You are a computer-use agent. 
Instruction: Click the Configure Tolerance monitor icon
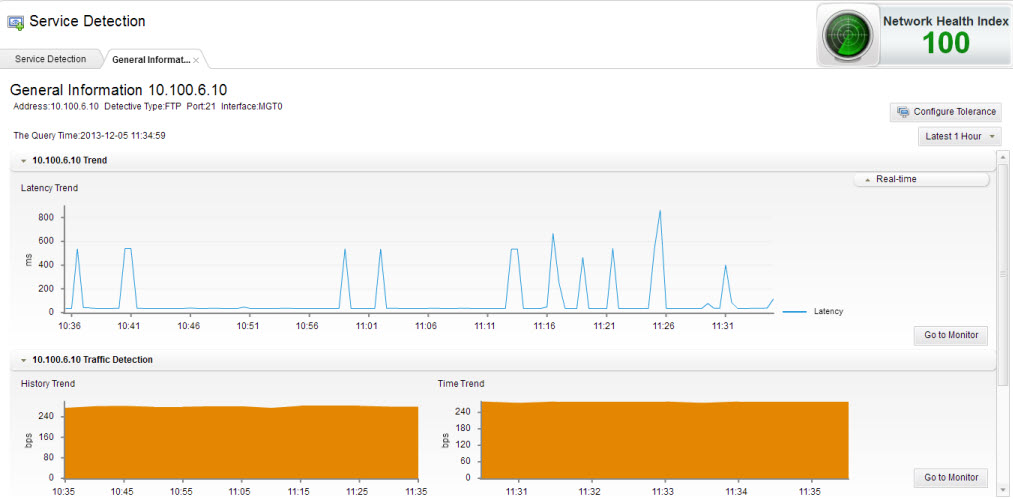(903, 112)
